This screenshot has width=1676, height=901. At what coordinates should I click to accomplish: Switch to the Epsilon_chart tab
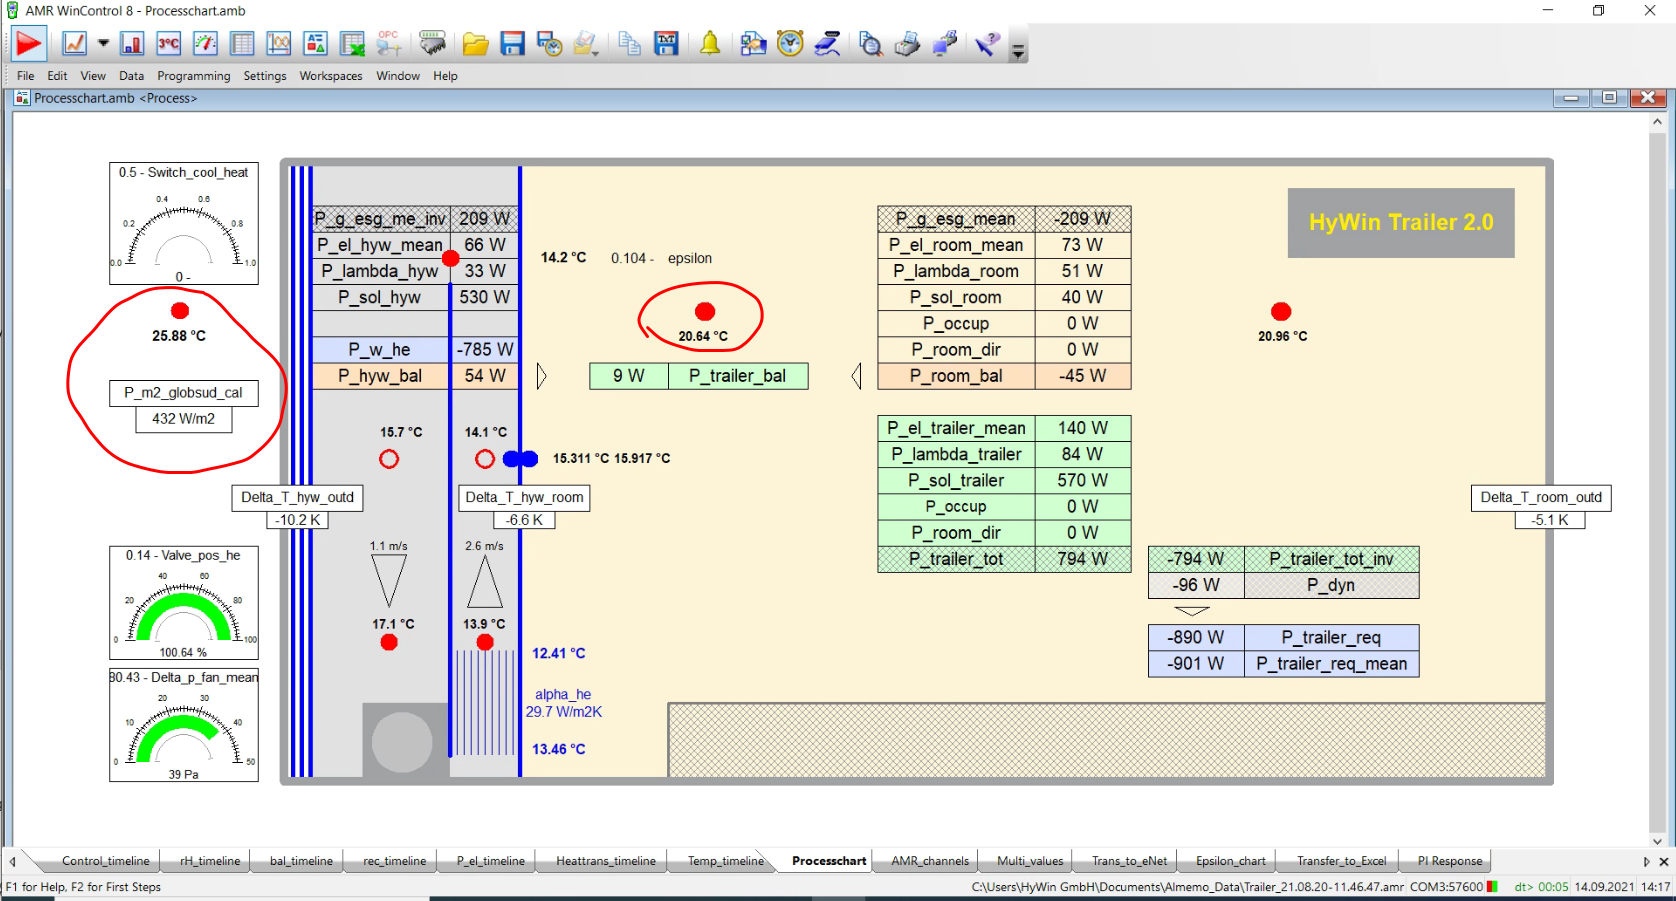click(x=1230, y=861)
